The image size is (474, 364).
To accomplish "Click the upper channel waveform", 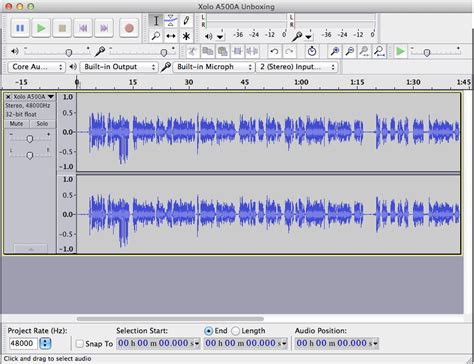I will (268, 132).
